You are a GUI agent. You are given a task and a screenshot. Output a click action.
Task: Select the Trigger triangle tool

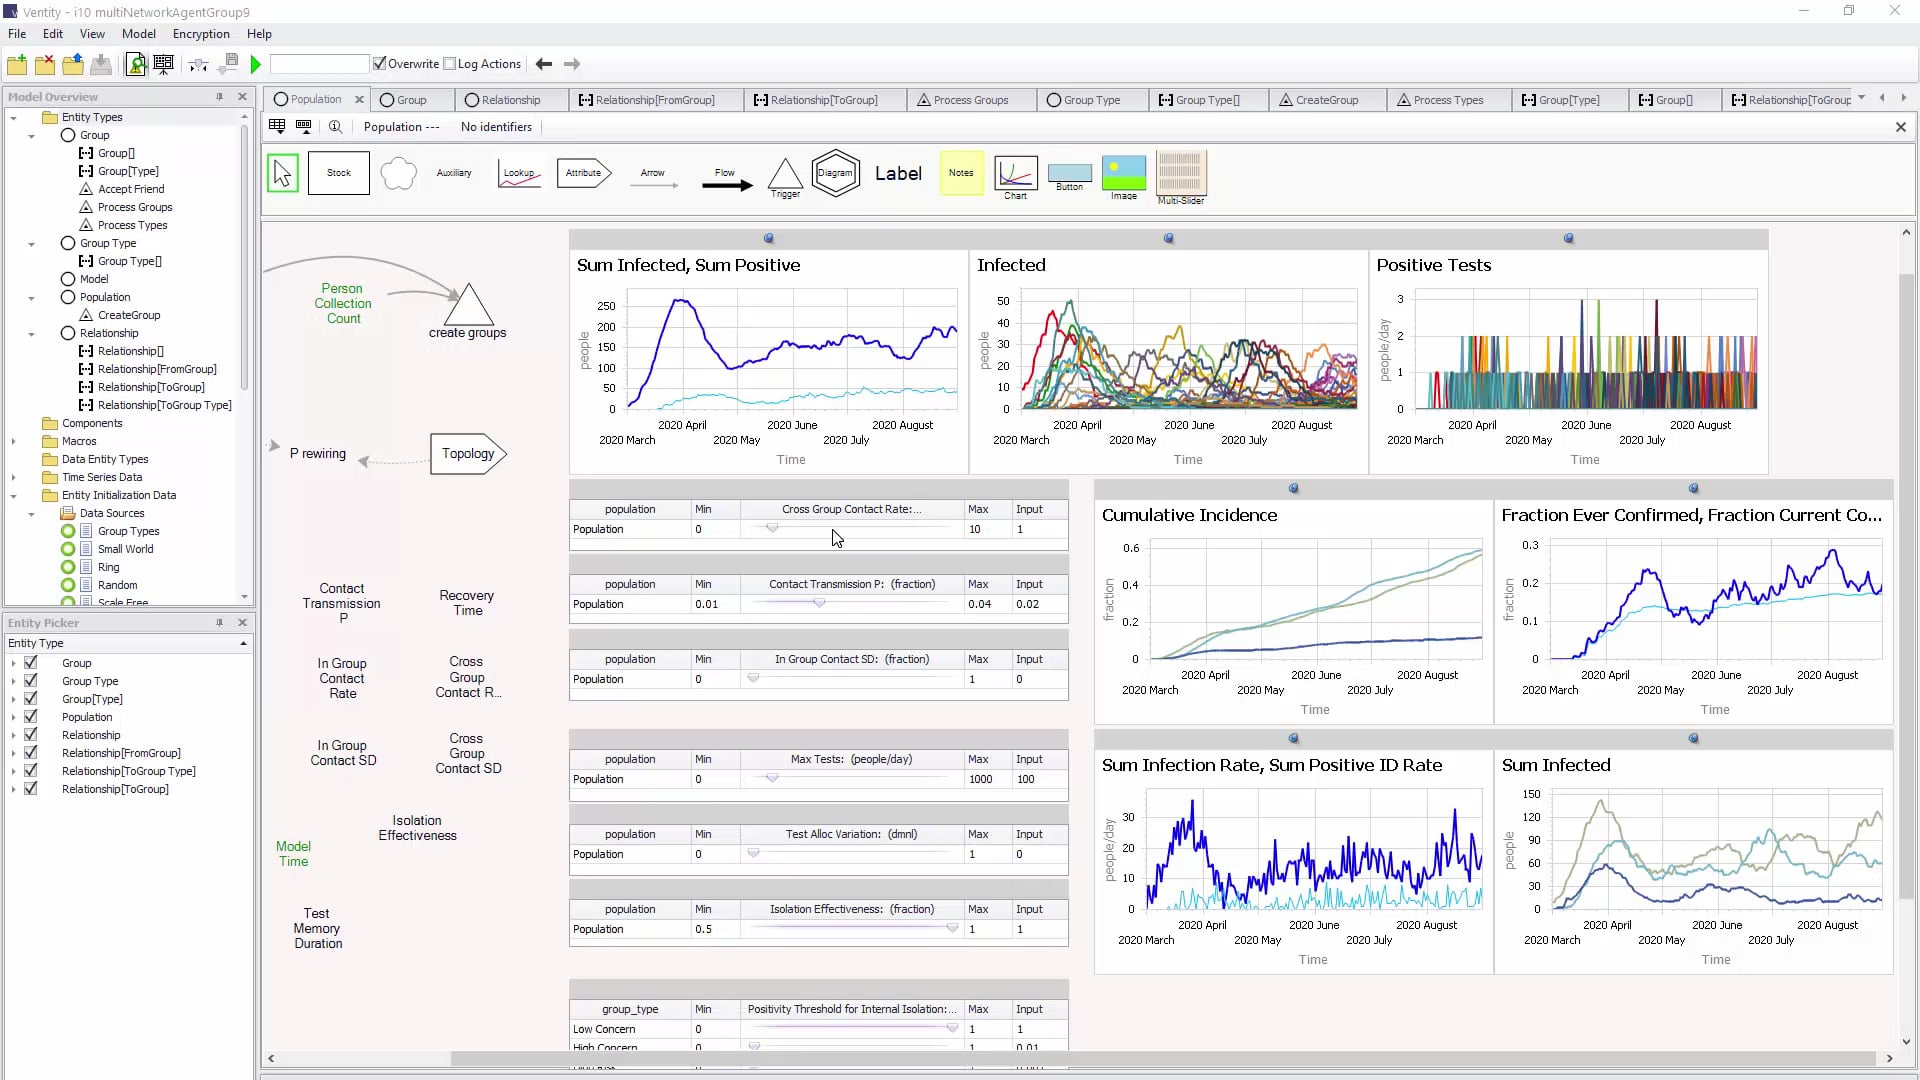[x=785, y=178]
